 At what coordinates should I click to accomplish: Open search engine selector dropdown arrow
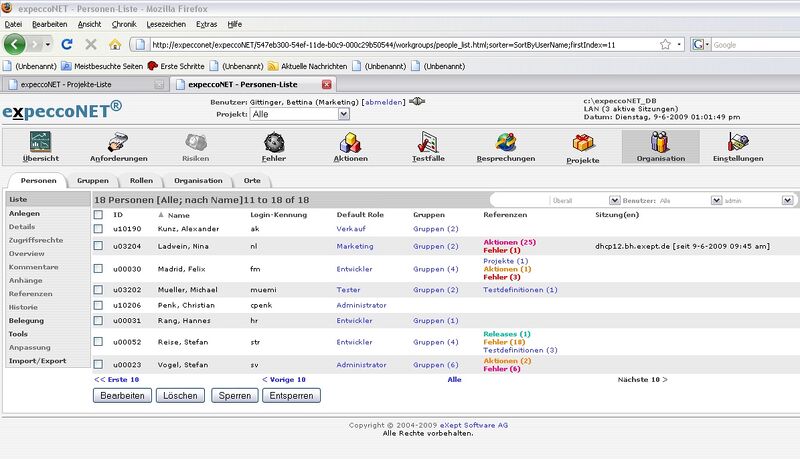(707, 44)
